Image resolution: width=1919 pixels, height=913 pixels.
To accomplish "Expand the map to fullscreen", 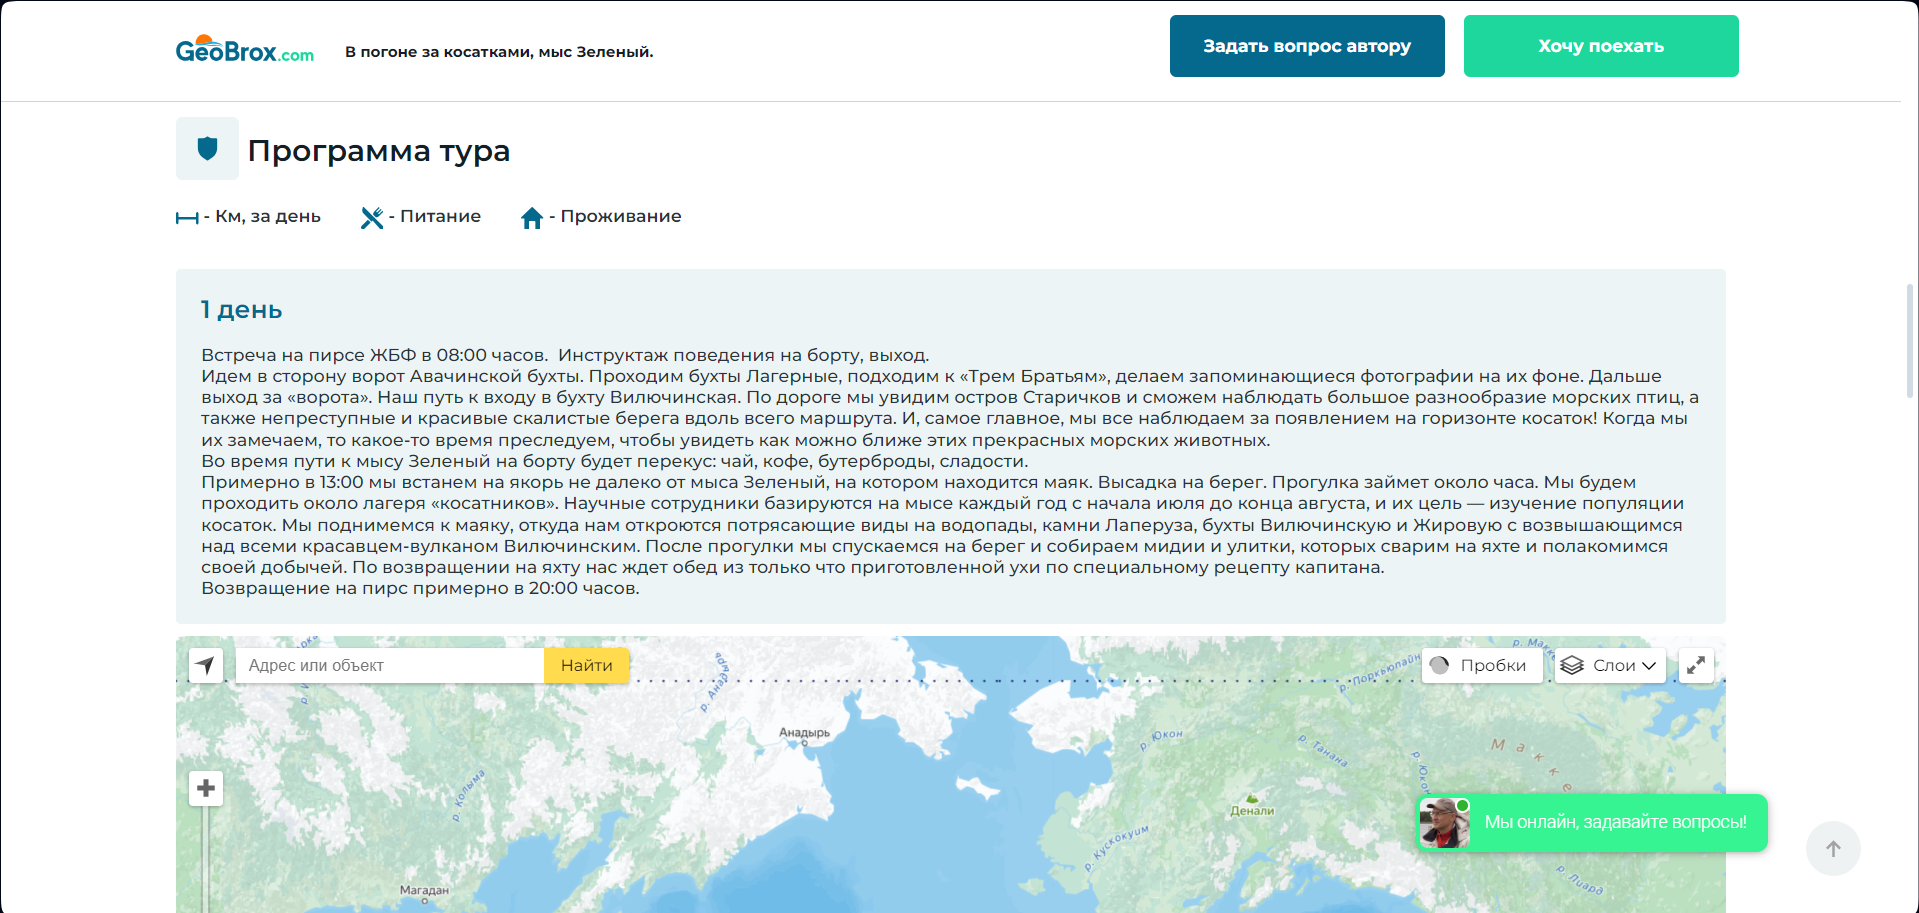I will click(1696, 665).
